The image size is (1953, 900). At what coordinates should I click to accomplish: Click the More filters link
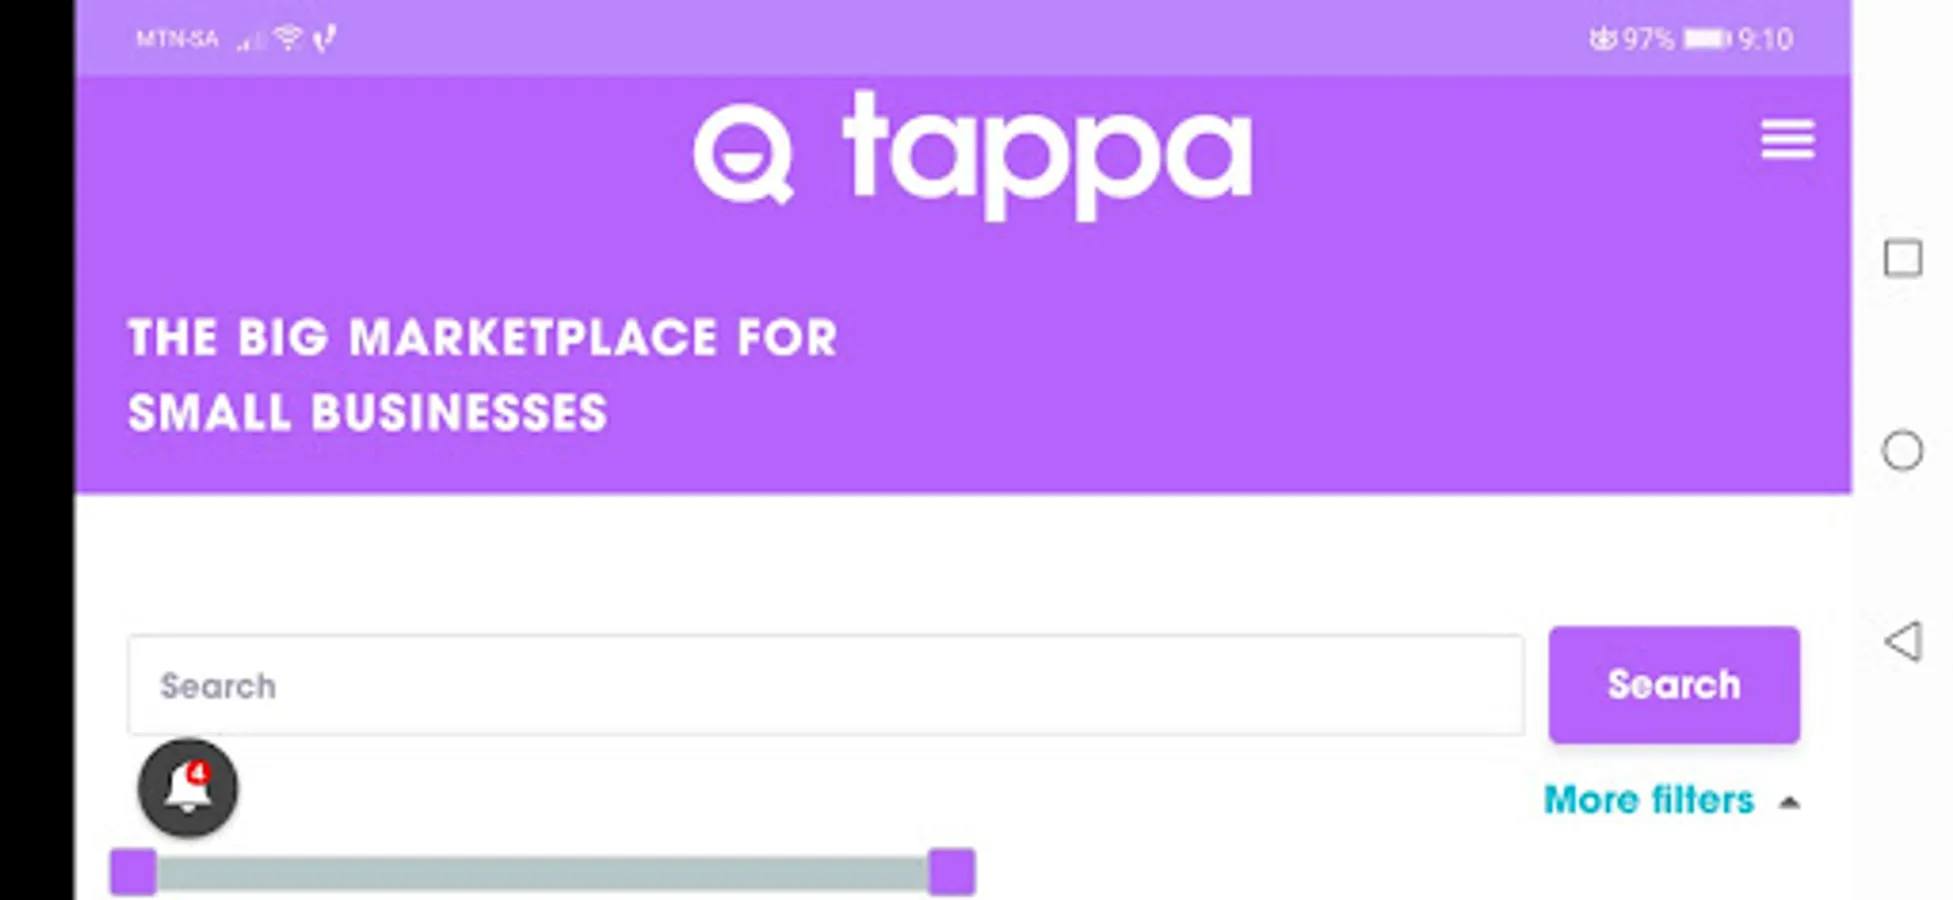pyautogui.click(x=1648, y=800)
